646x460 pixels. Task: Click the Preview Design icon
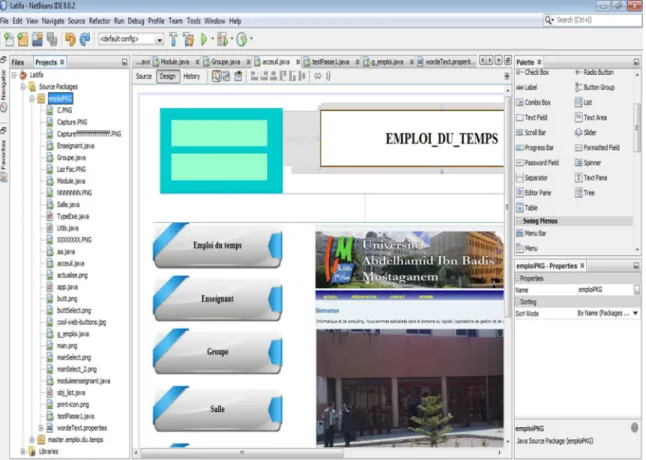pyautogui.click(x=238, y=76)
